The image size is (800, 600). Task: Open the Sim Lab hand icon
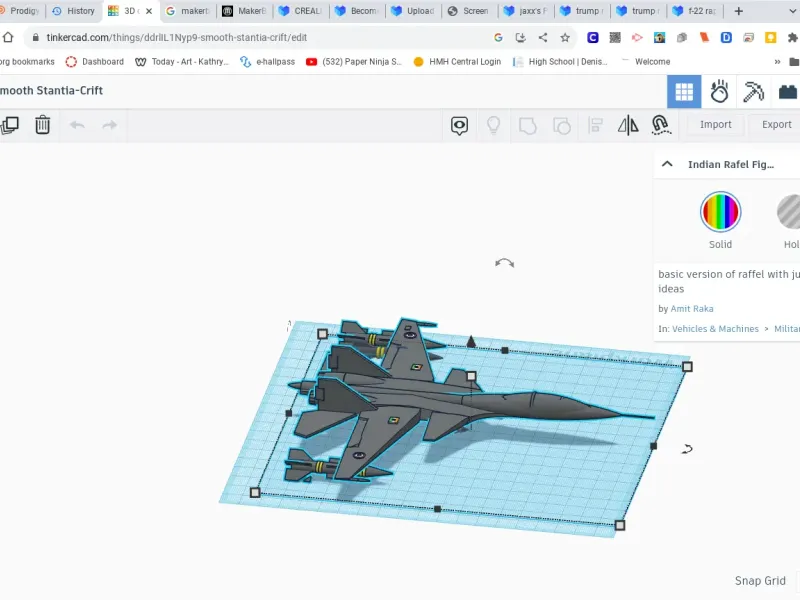[x=719, y=92]
